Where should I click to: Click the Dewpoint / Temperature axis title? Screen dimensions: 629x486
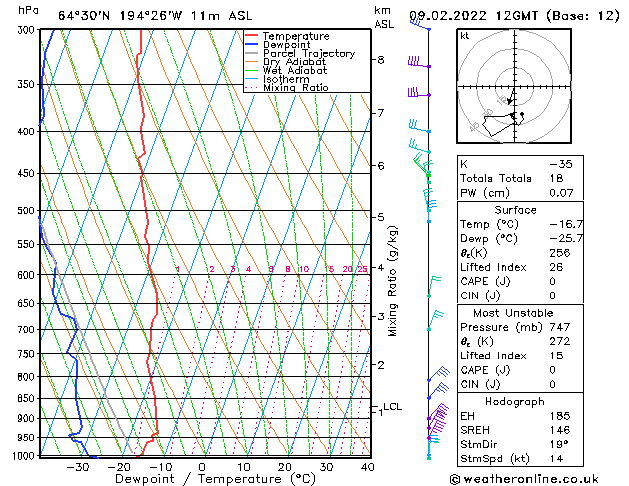[x=215, y=479]
